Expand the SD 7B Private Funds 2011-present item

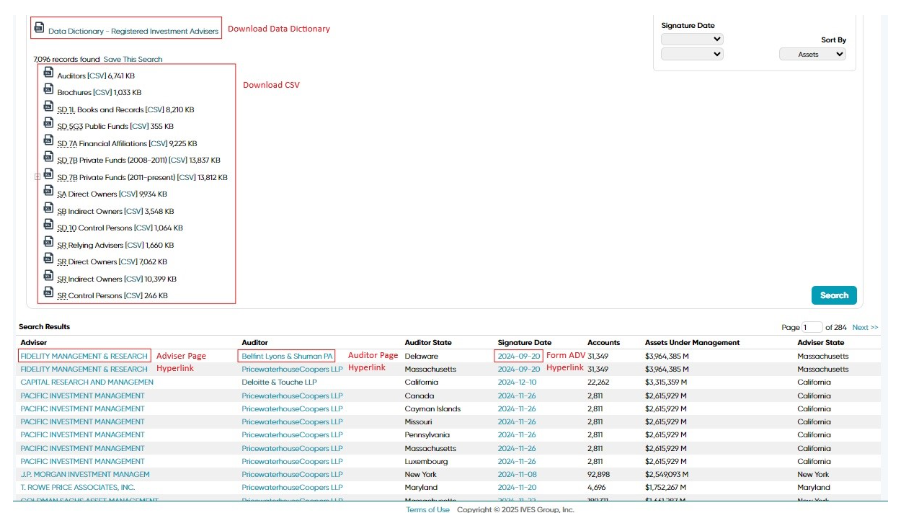pyautogui.click(x=37, y=177)
